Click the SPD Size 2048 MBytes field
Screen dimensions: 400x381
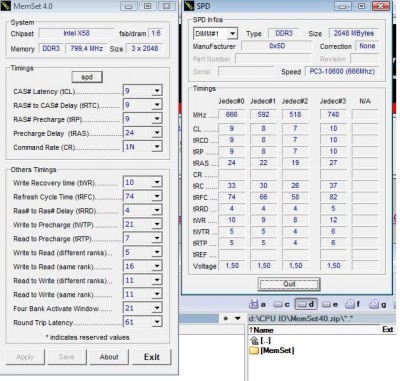click(x=354, y=33)
